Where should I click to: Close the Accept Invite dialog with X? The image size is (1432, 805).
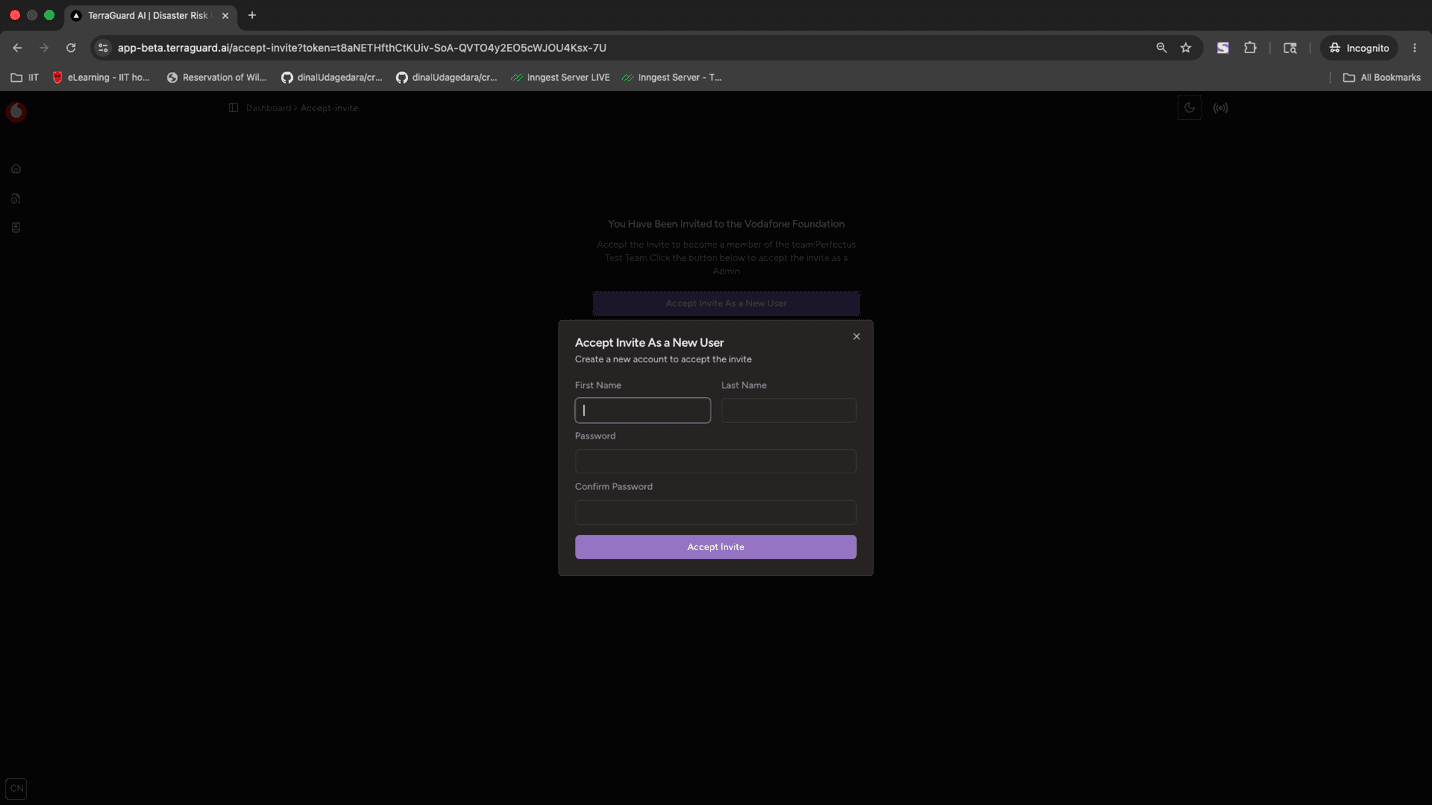click(x=856, y=336)
